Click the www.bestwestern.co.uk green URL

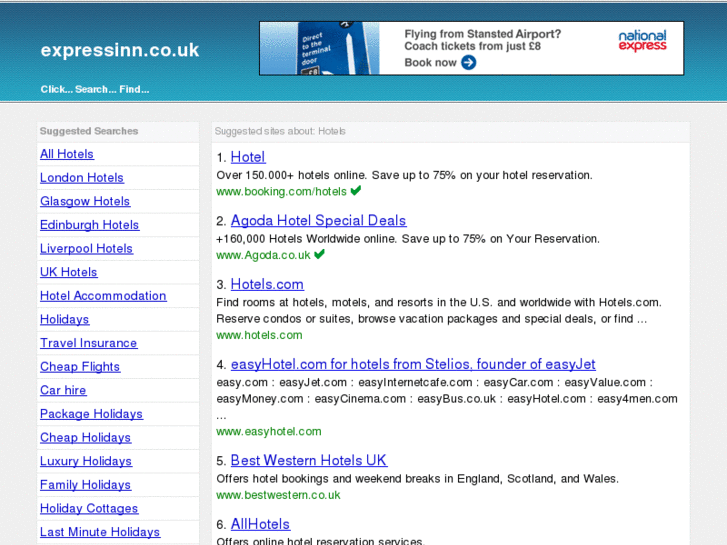[278, 495]
